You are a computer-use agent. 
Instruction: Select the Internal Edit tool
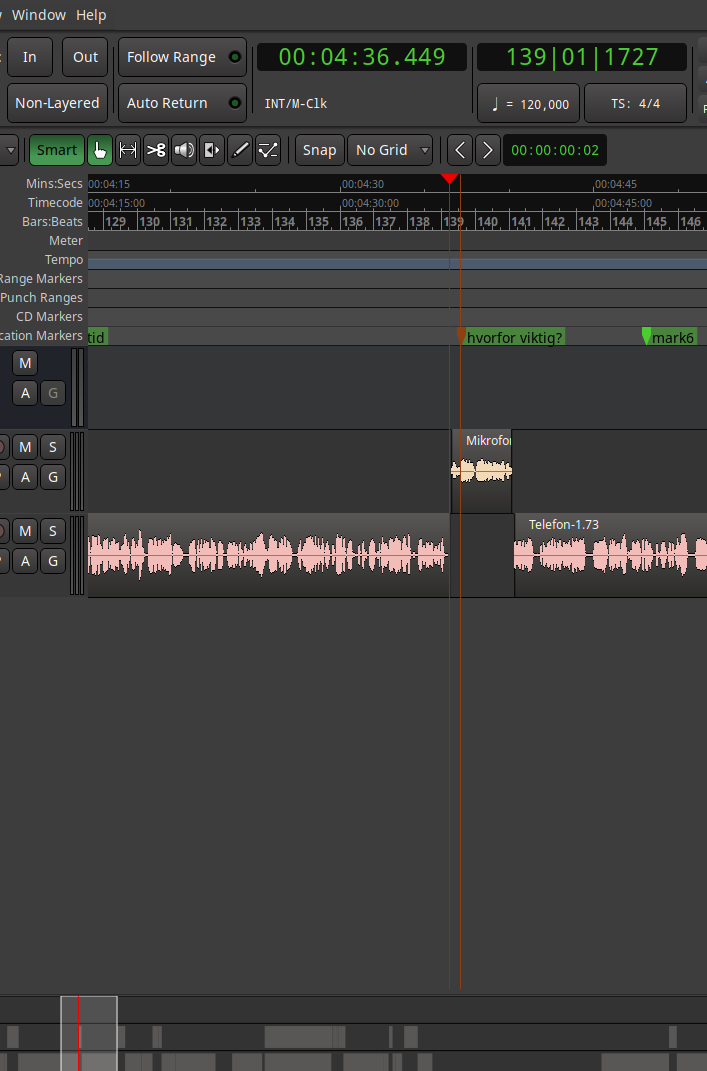tap(268, 150)
